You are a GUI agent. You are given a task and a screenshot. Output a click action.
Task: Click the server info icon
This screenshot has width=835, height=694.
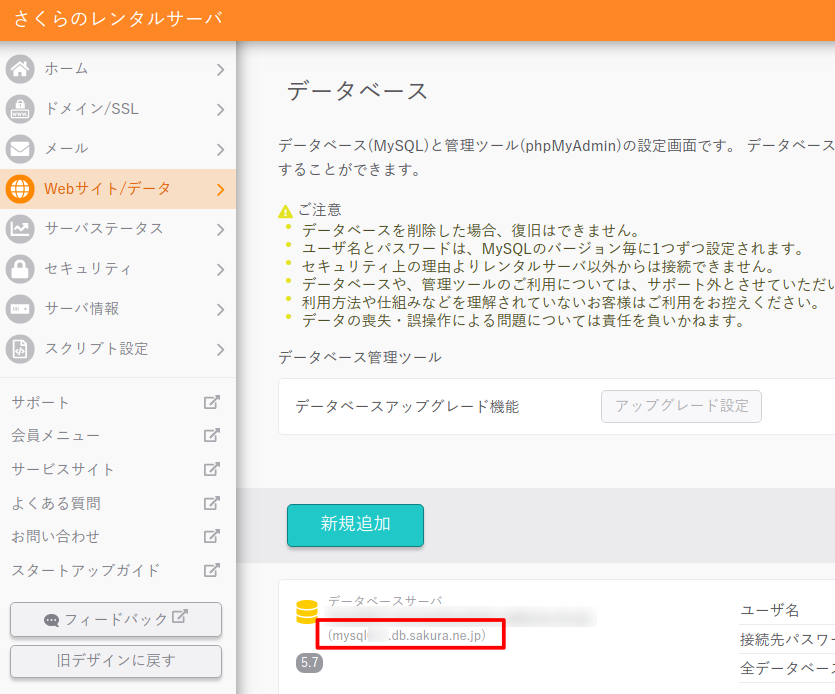pyautogui.click(x=20, y=309)
